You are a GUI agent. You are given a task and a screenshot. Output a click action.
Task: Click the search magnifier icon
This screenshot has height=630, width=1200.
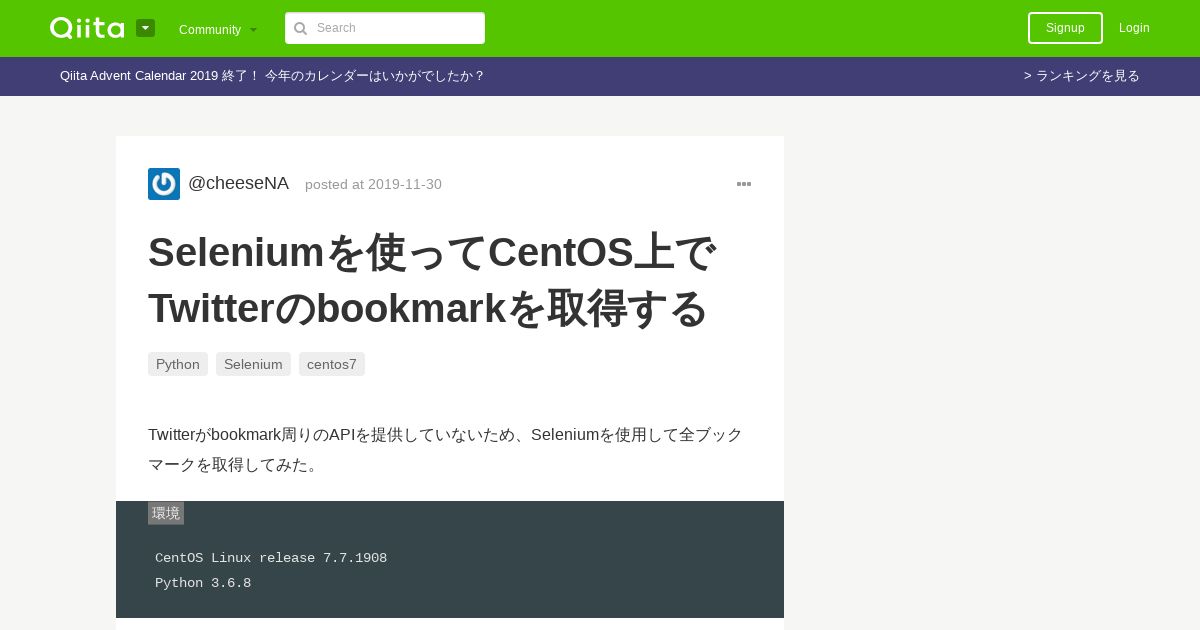click(300, 28)
